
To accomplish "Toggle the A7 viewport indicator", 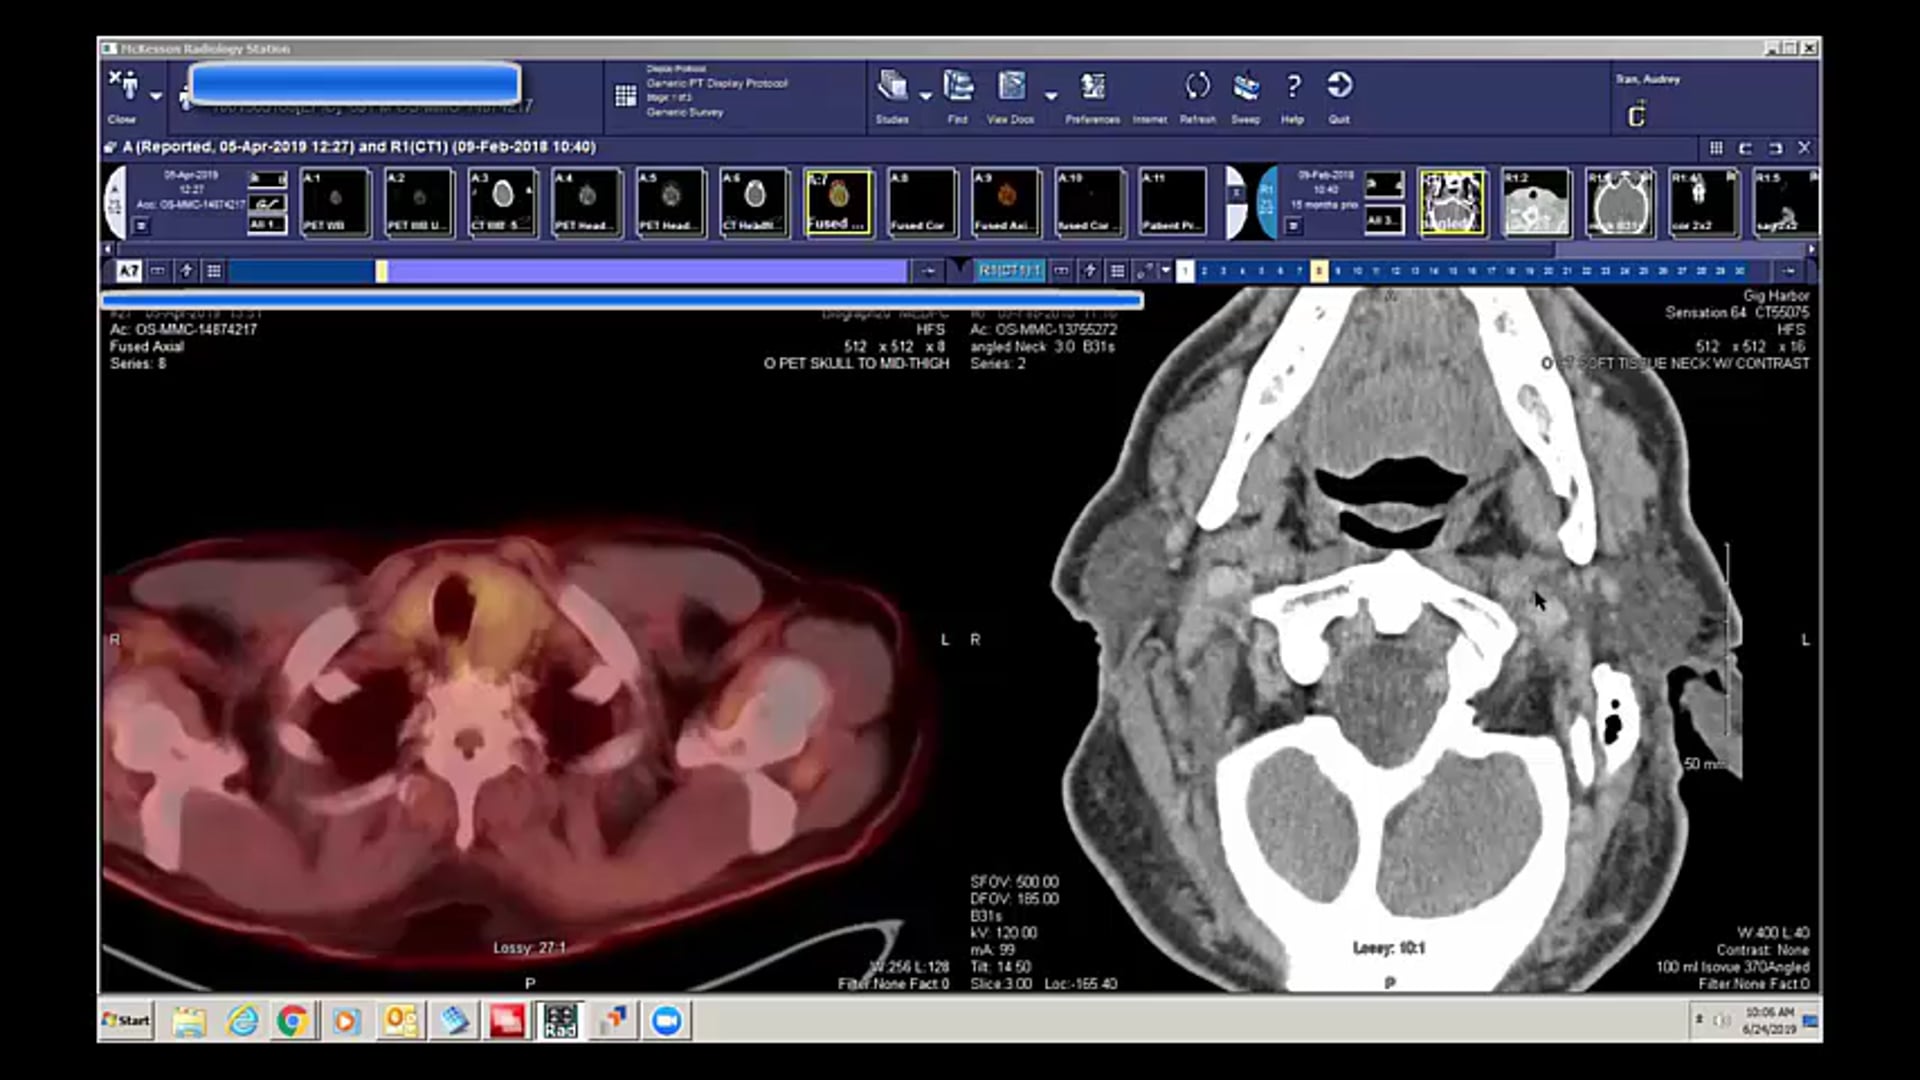I will [x=127, y=270].
